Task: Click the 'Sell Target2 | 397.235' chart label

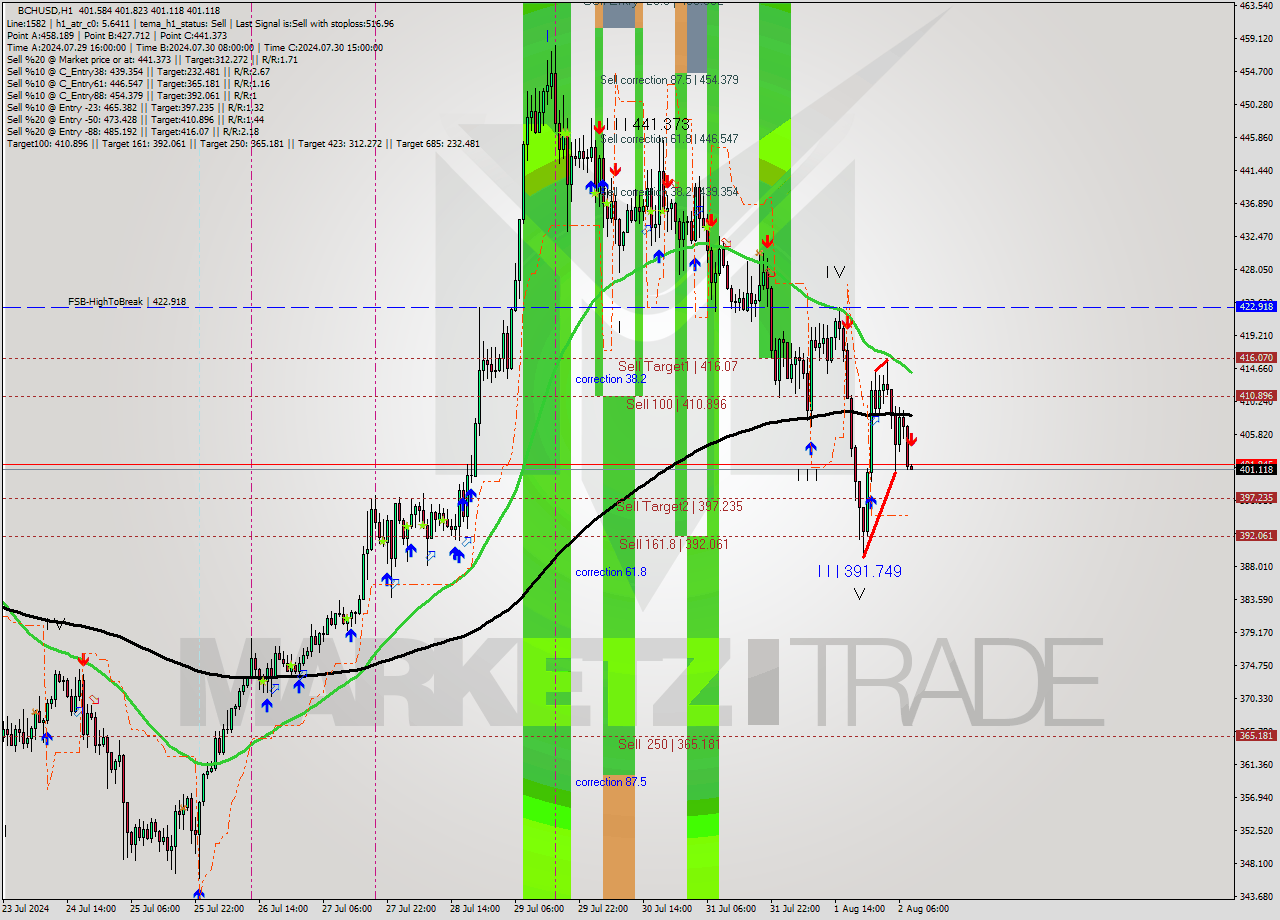Action: click(679, 507)
